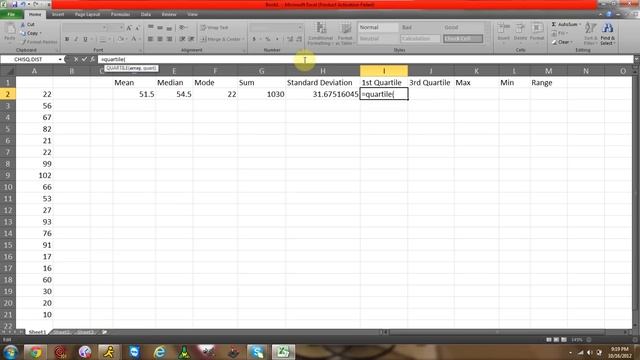The image size is (640, 360).
Task: Open the Fill dropdown in Editing group
Action: (x=560, y=33)
